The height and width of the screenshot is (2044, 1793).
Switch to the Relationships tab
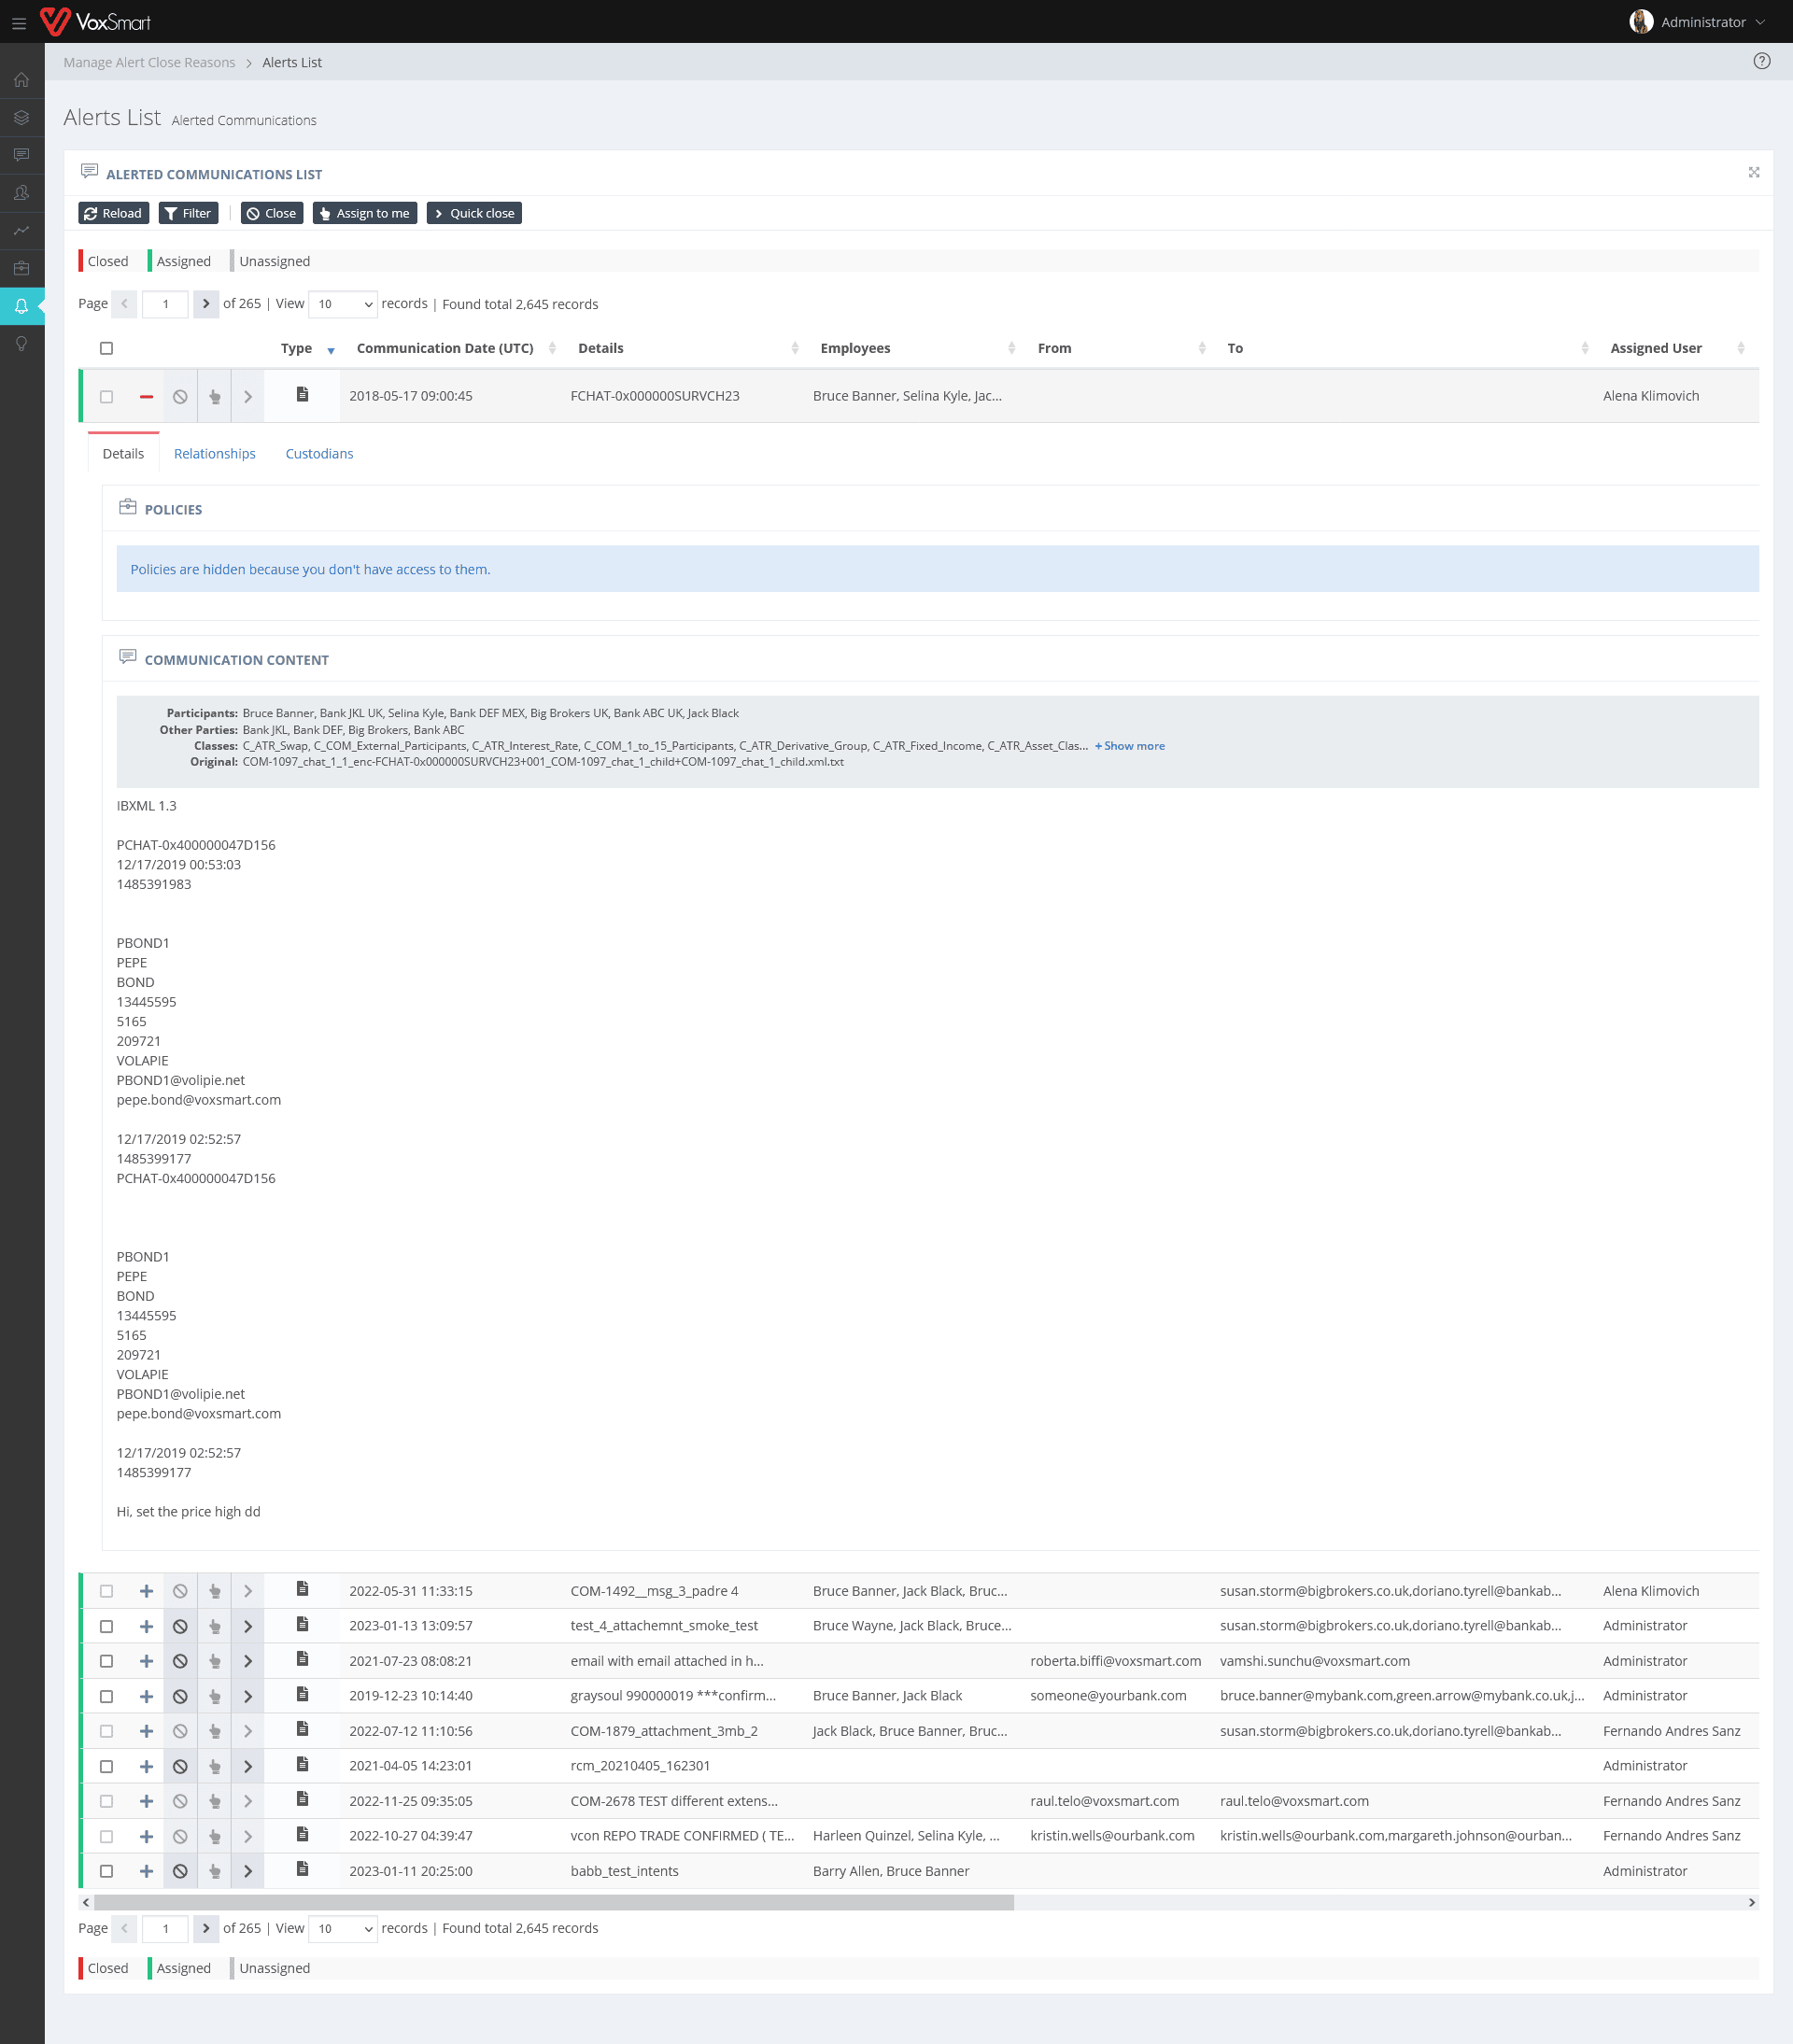pyautogui.click(x=214, y=453)
